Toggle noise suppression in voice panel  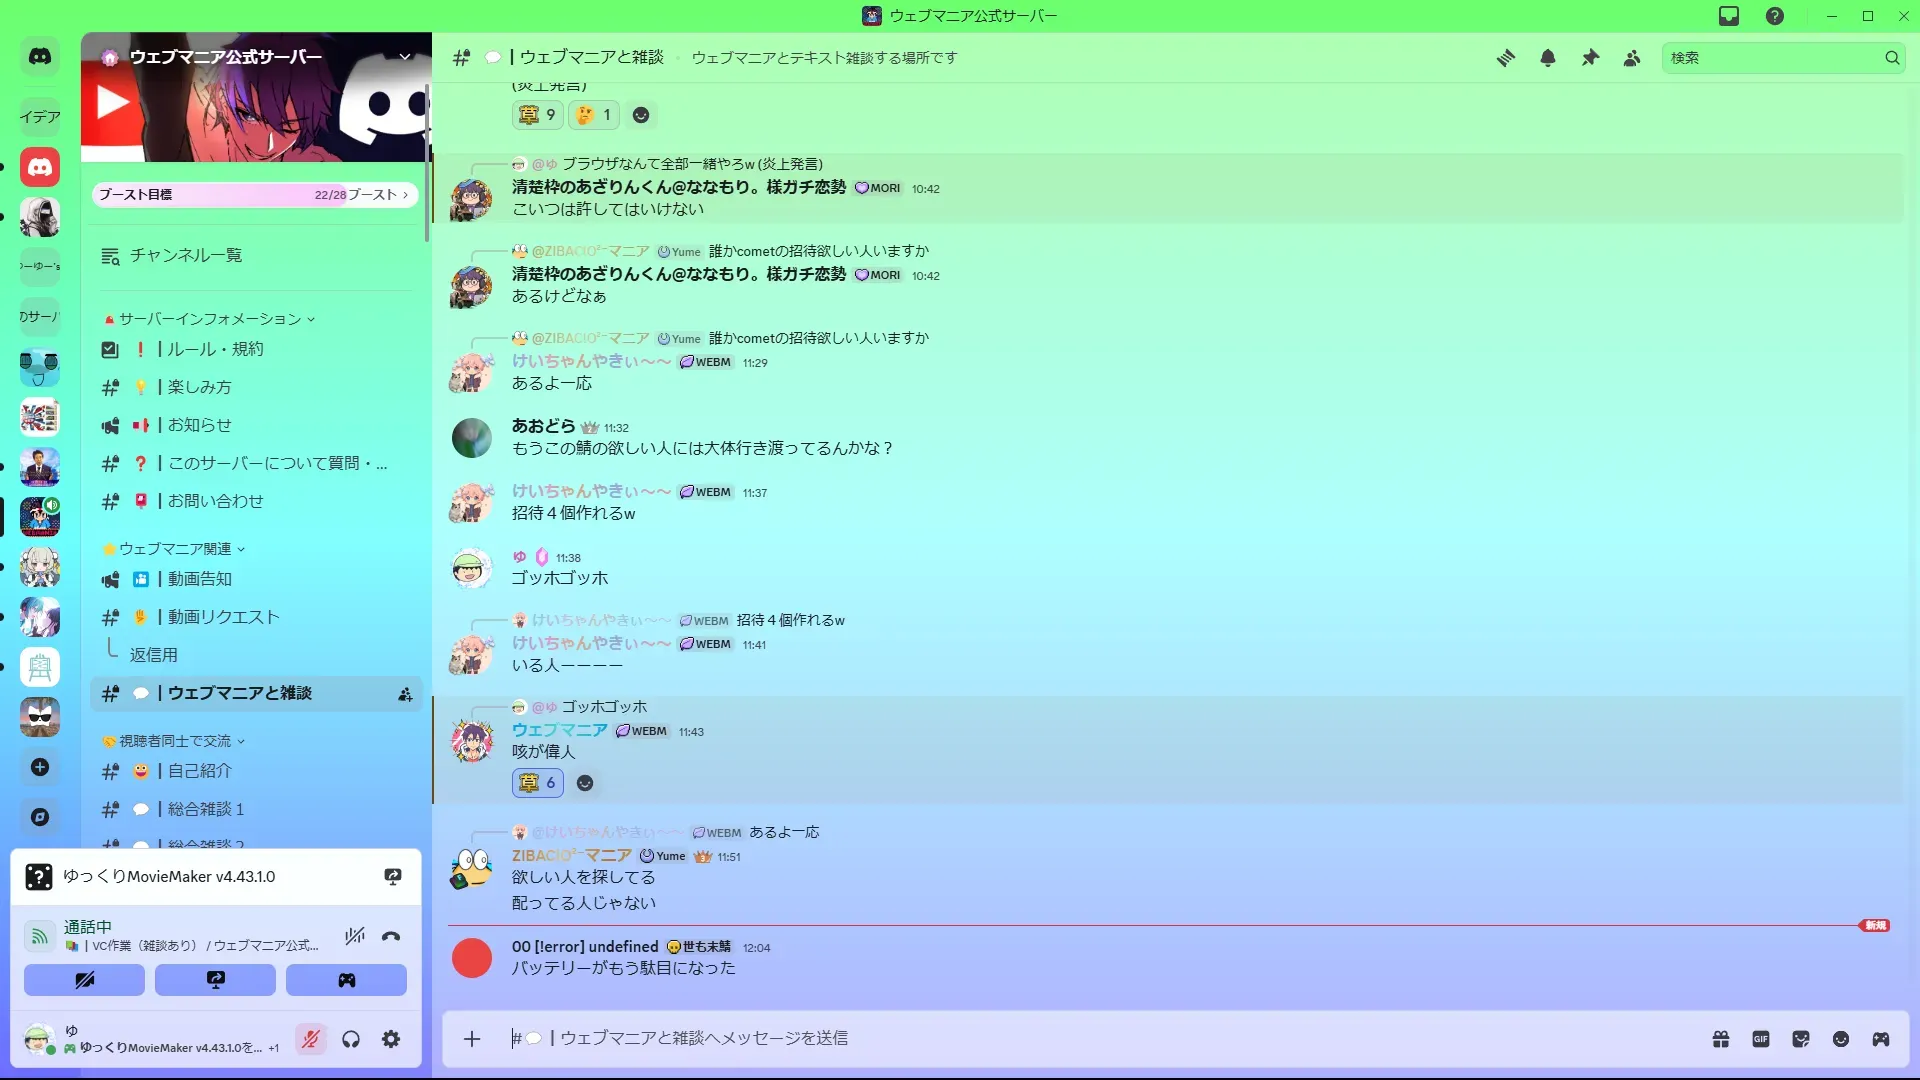point(354,937)
